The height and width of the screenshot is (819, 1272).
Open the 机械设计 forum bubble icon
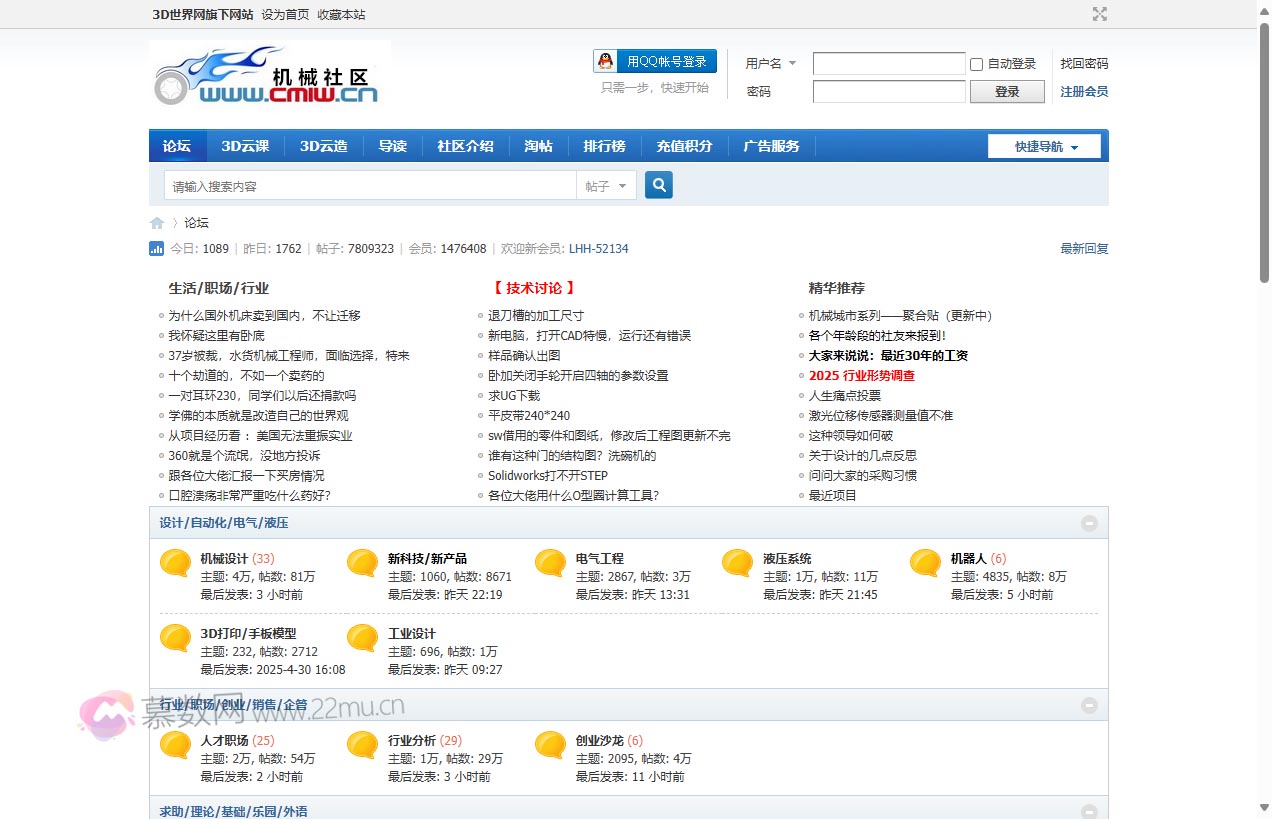pos(176,564)
